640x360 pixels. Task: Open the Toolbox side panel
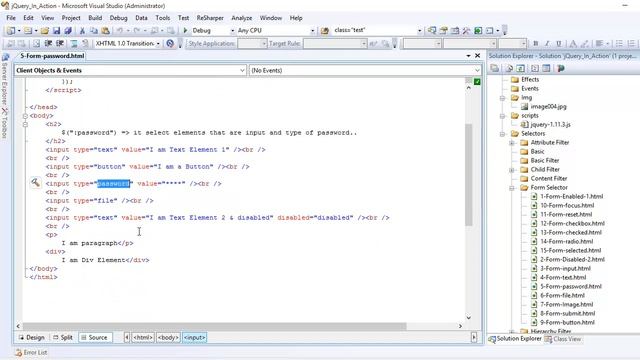4,122
